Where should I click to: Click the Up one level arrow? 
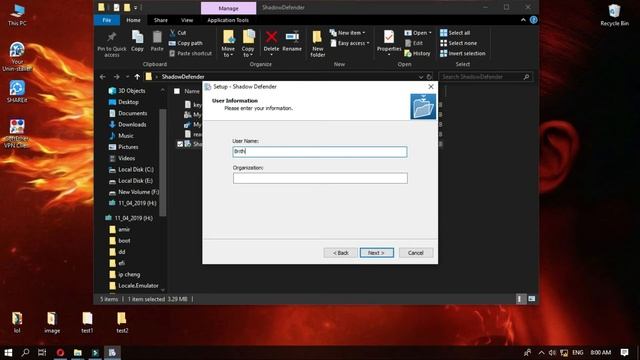pos(137,77)
